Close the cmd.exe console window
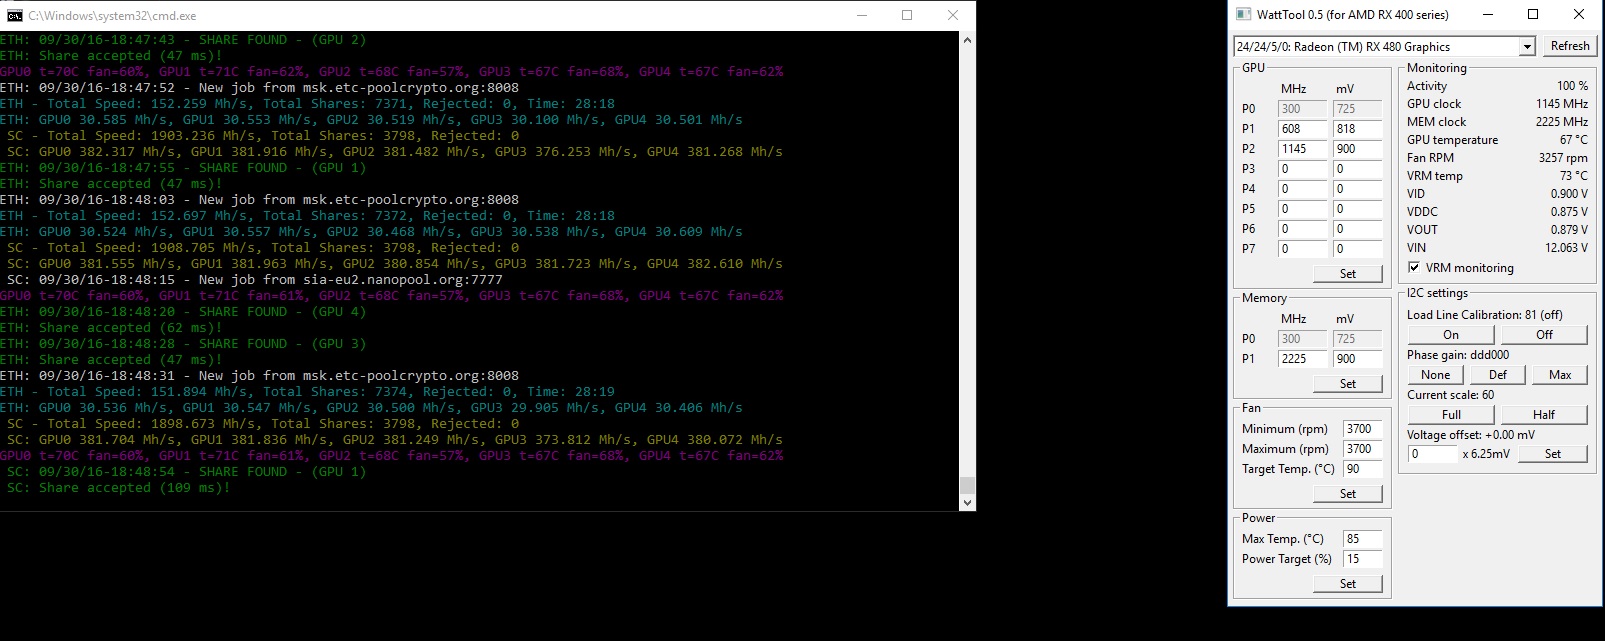Image resolution: width=1605 pixels, height=641 pixels. (x=952, y=15)
